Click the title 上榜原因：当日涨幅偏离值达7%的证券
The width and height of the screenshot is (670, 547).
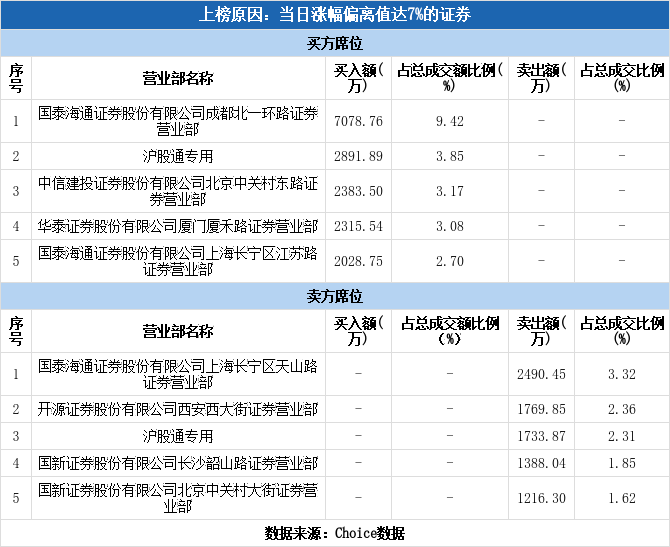click(x=335, y=15)
